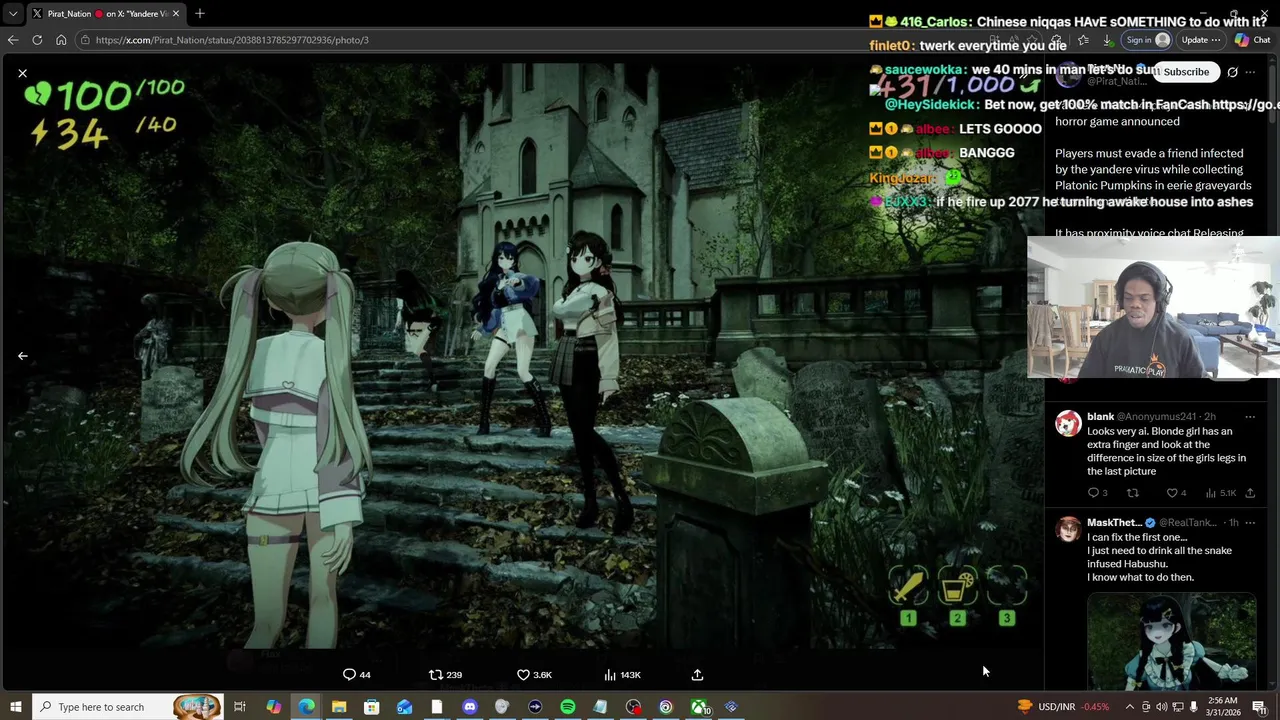
Task: Open blank username link
Action: click(1100, 417)
